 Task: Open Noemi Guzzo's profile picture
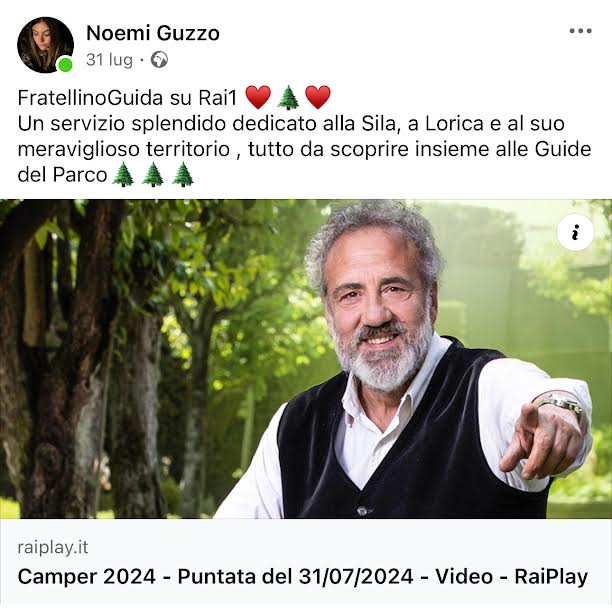tap(45, 45)
